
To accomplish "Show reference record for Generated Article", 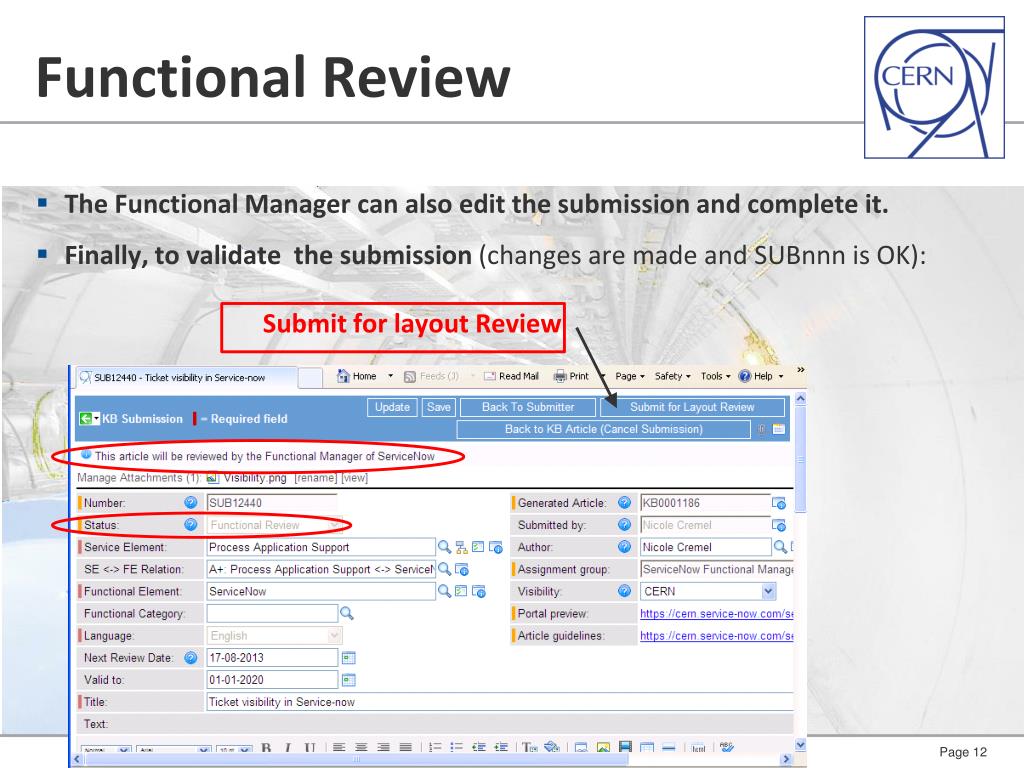I will [x=778, y=503].
